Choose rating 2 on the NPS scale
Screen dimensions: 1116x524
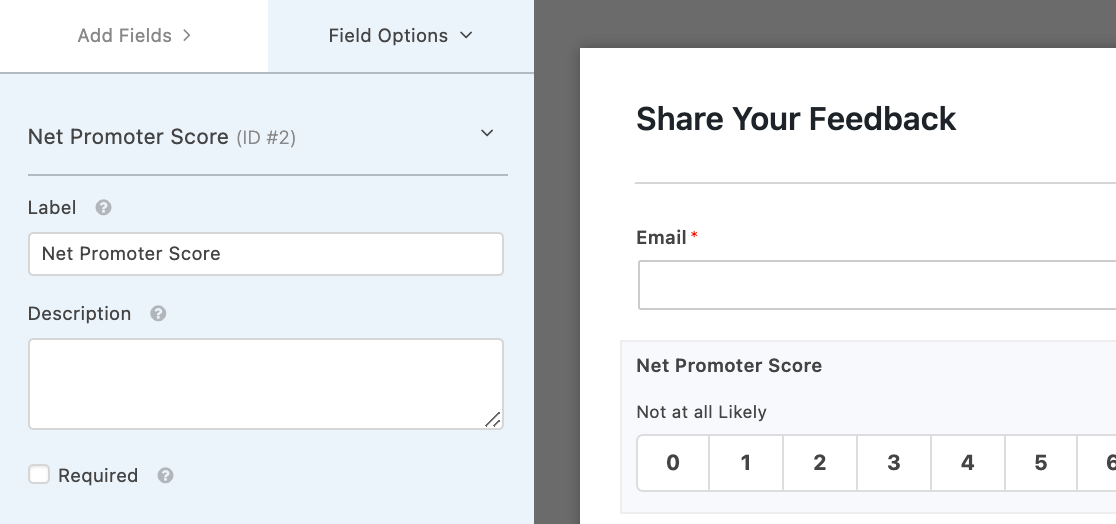click(x=820, y=463)
